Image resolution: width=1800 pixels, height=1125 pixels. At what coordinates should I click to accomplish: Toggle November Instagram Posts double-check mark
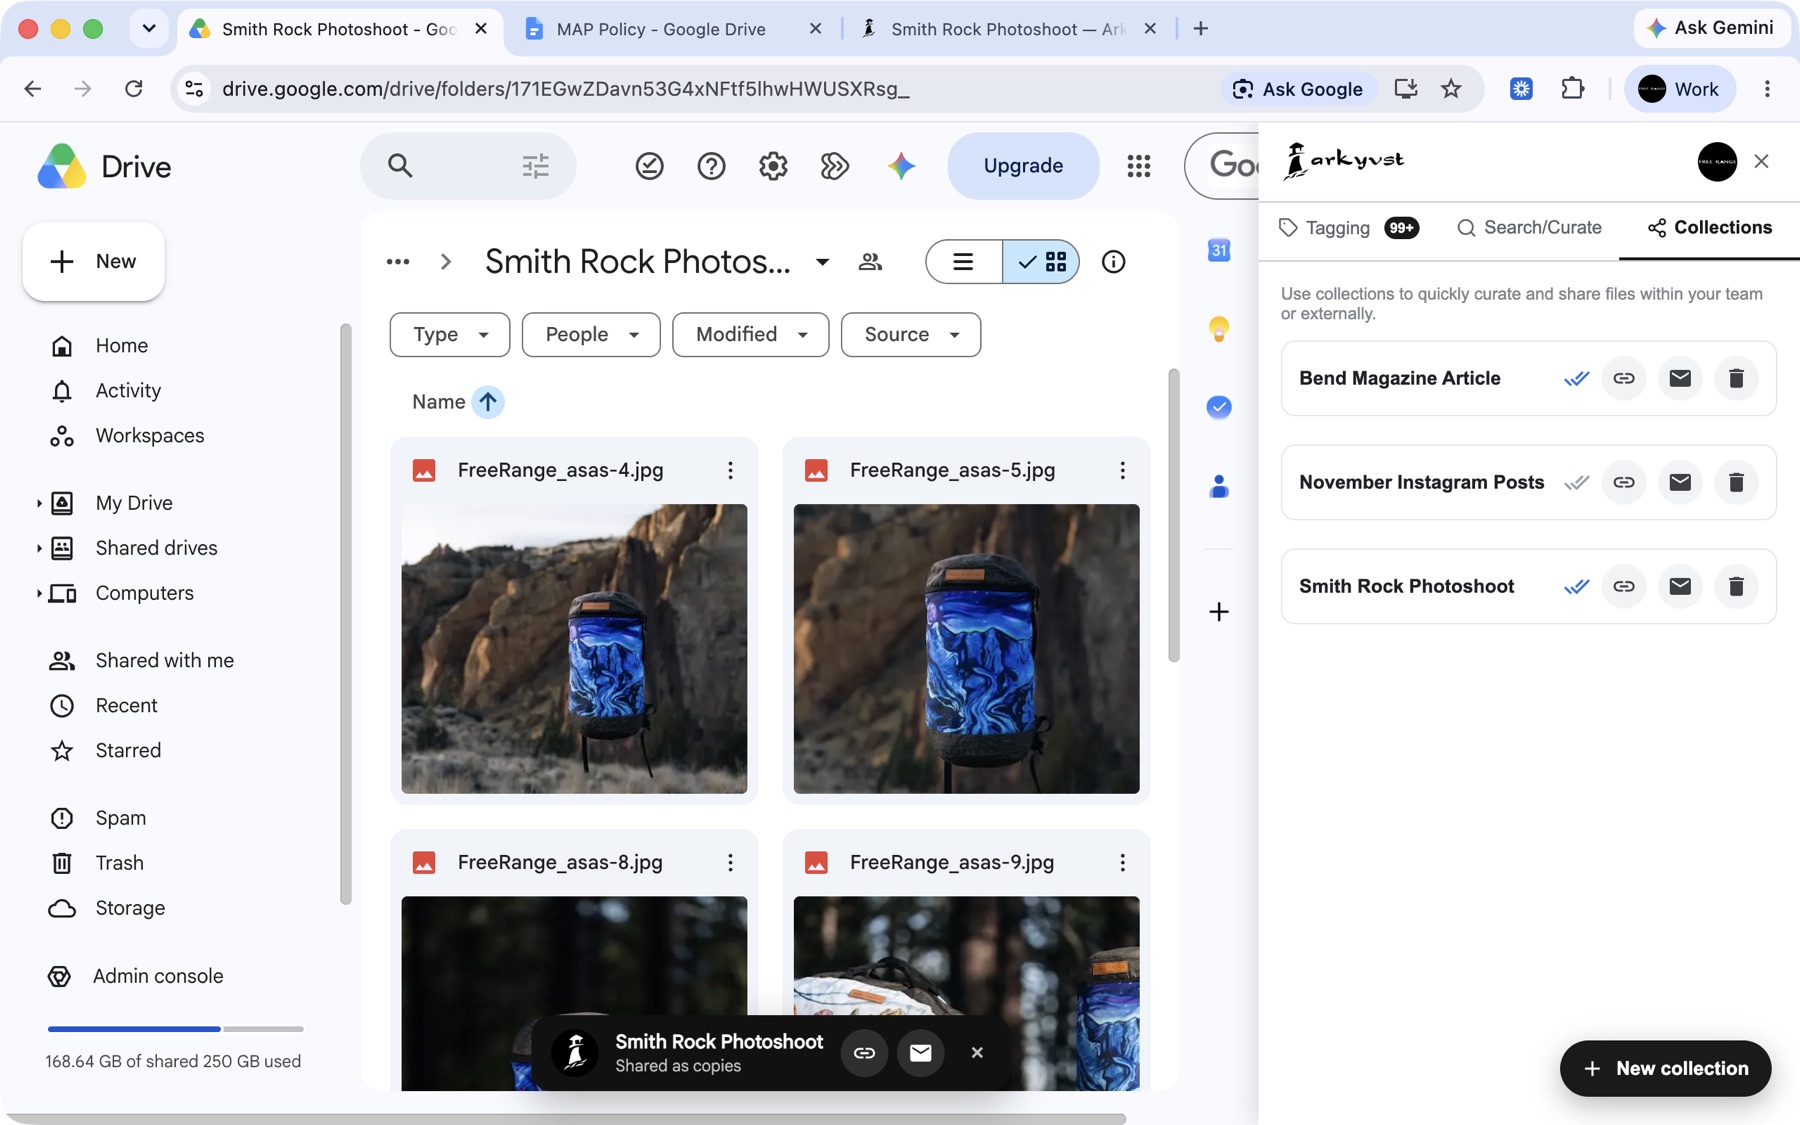(x=1576, y=482)
